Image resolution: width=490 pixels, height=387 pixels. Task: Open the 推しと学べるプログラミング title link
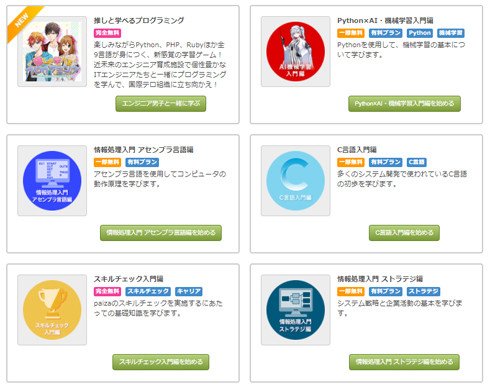pos(139,20)
